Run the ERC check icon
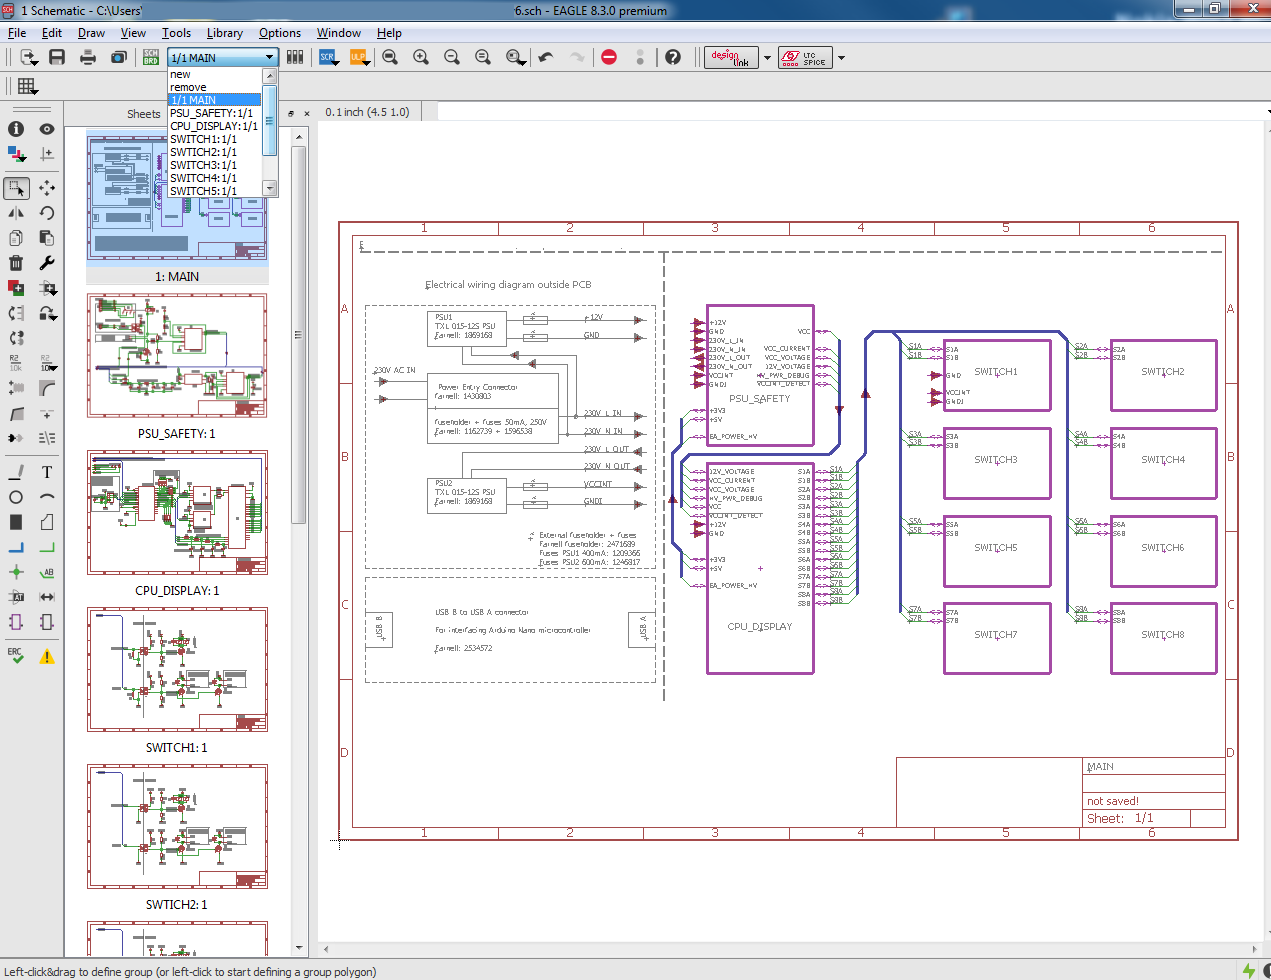This screenshot has height=980, width=1271. pyautogui.click(x=16, y=652)
